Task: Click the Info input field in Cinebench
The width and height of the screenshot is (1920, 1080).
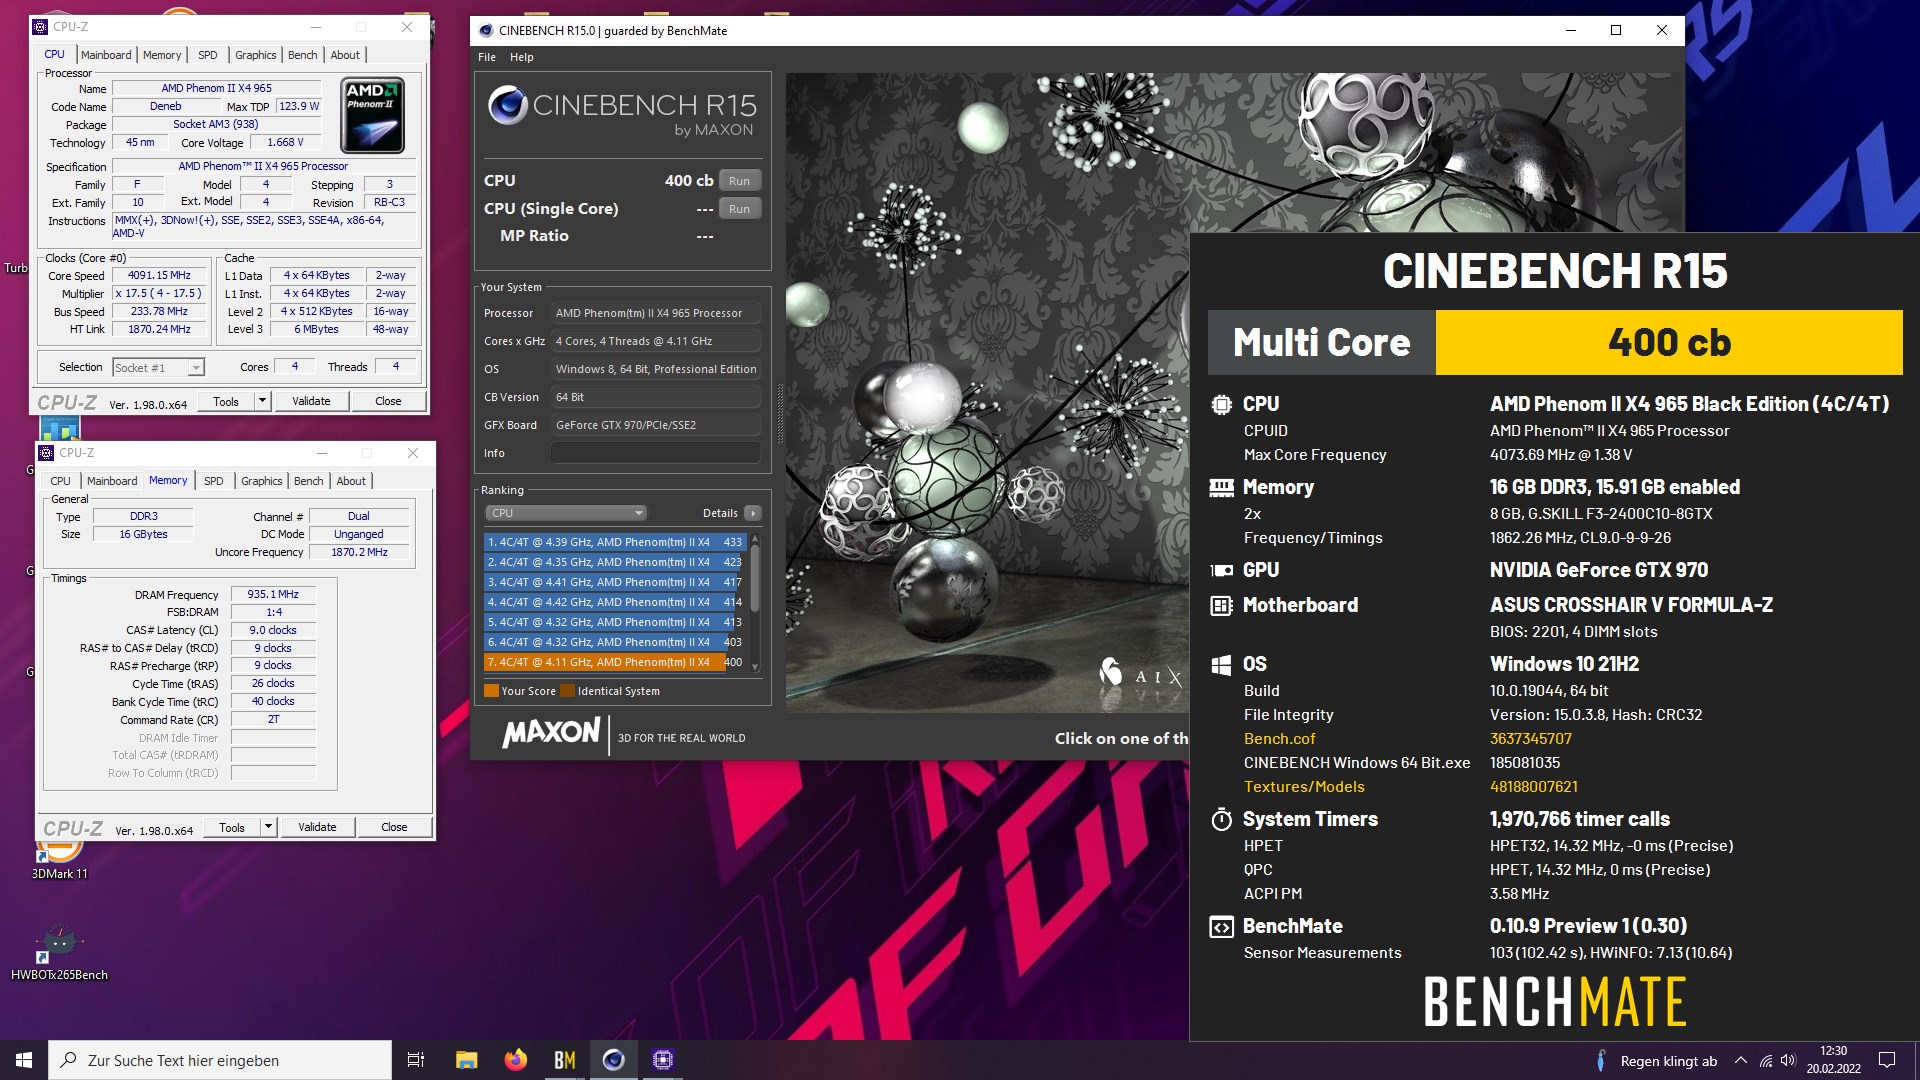Action: pos(656,453)
